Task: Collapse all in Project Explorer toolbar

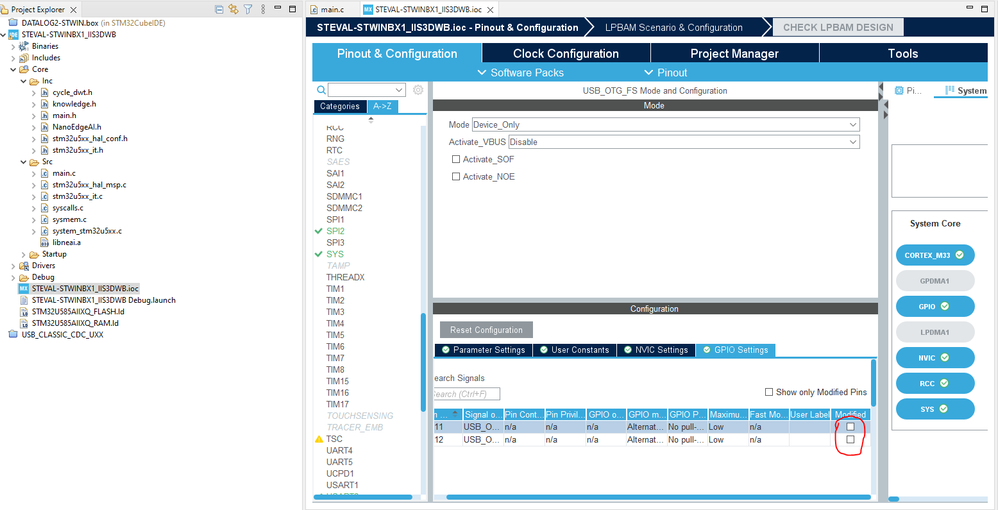Action: tap(219, 10)
